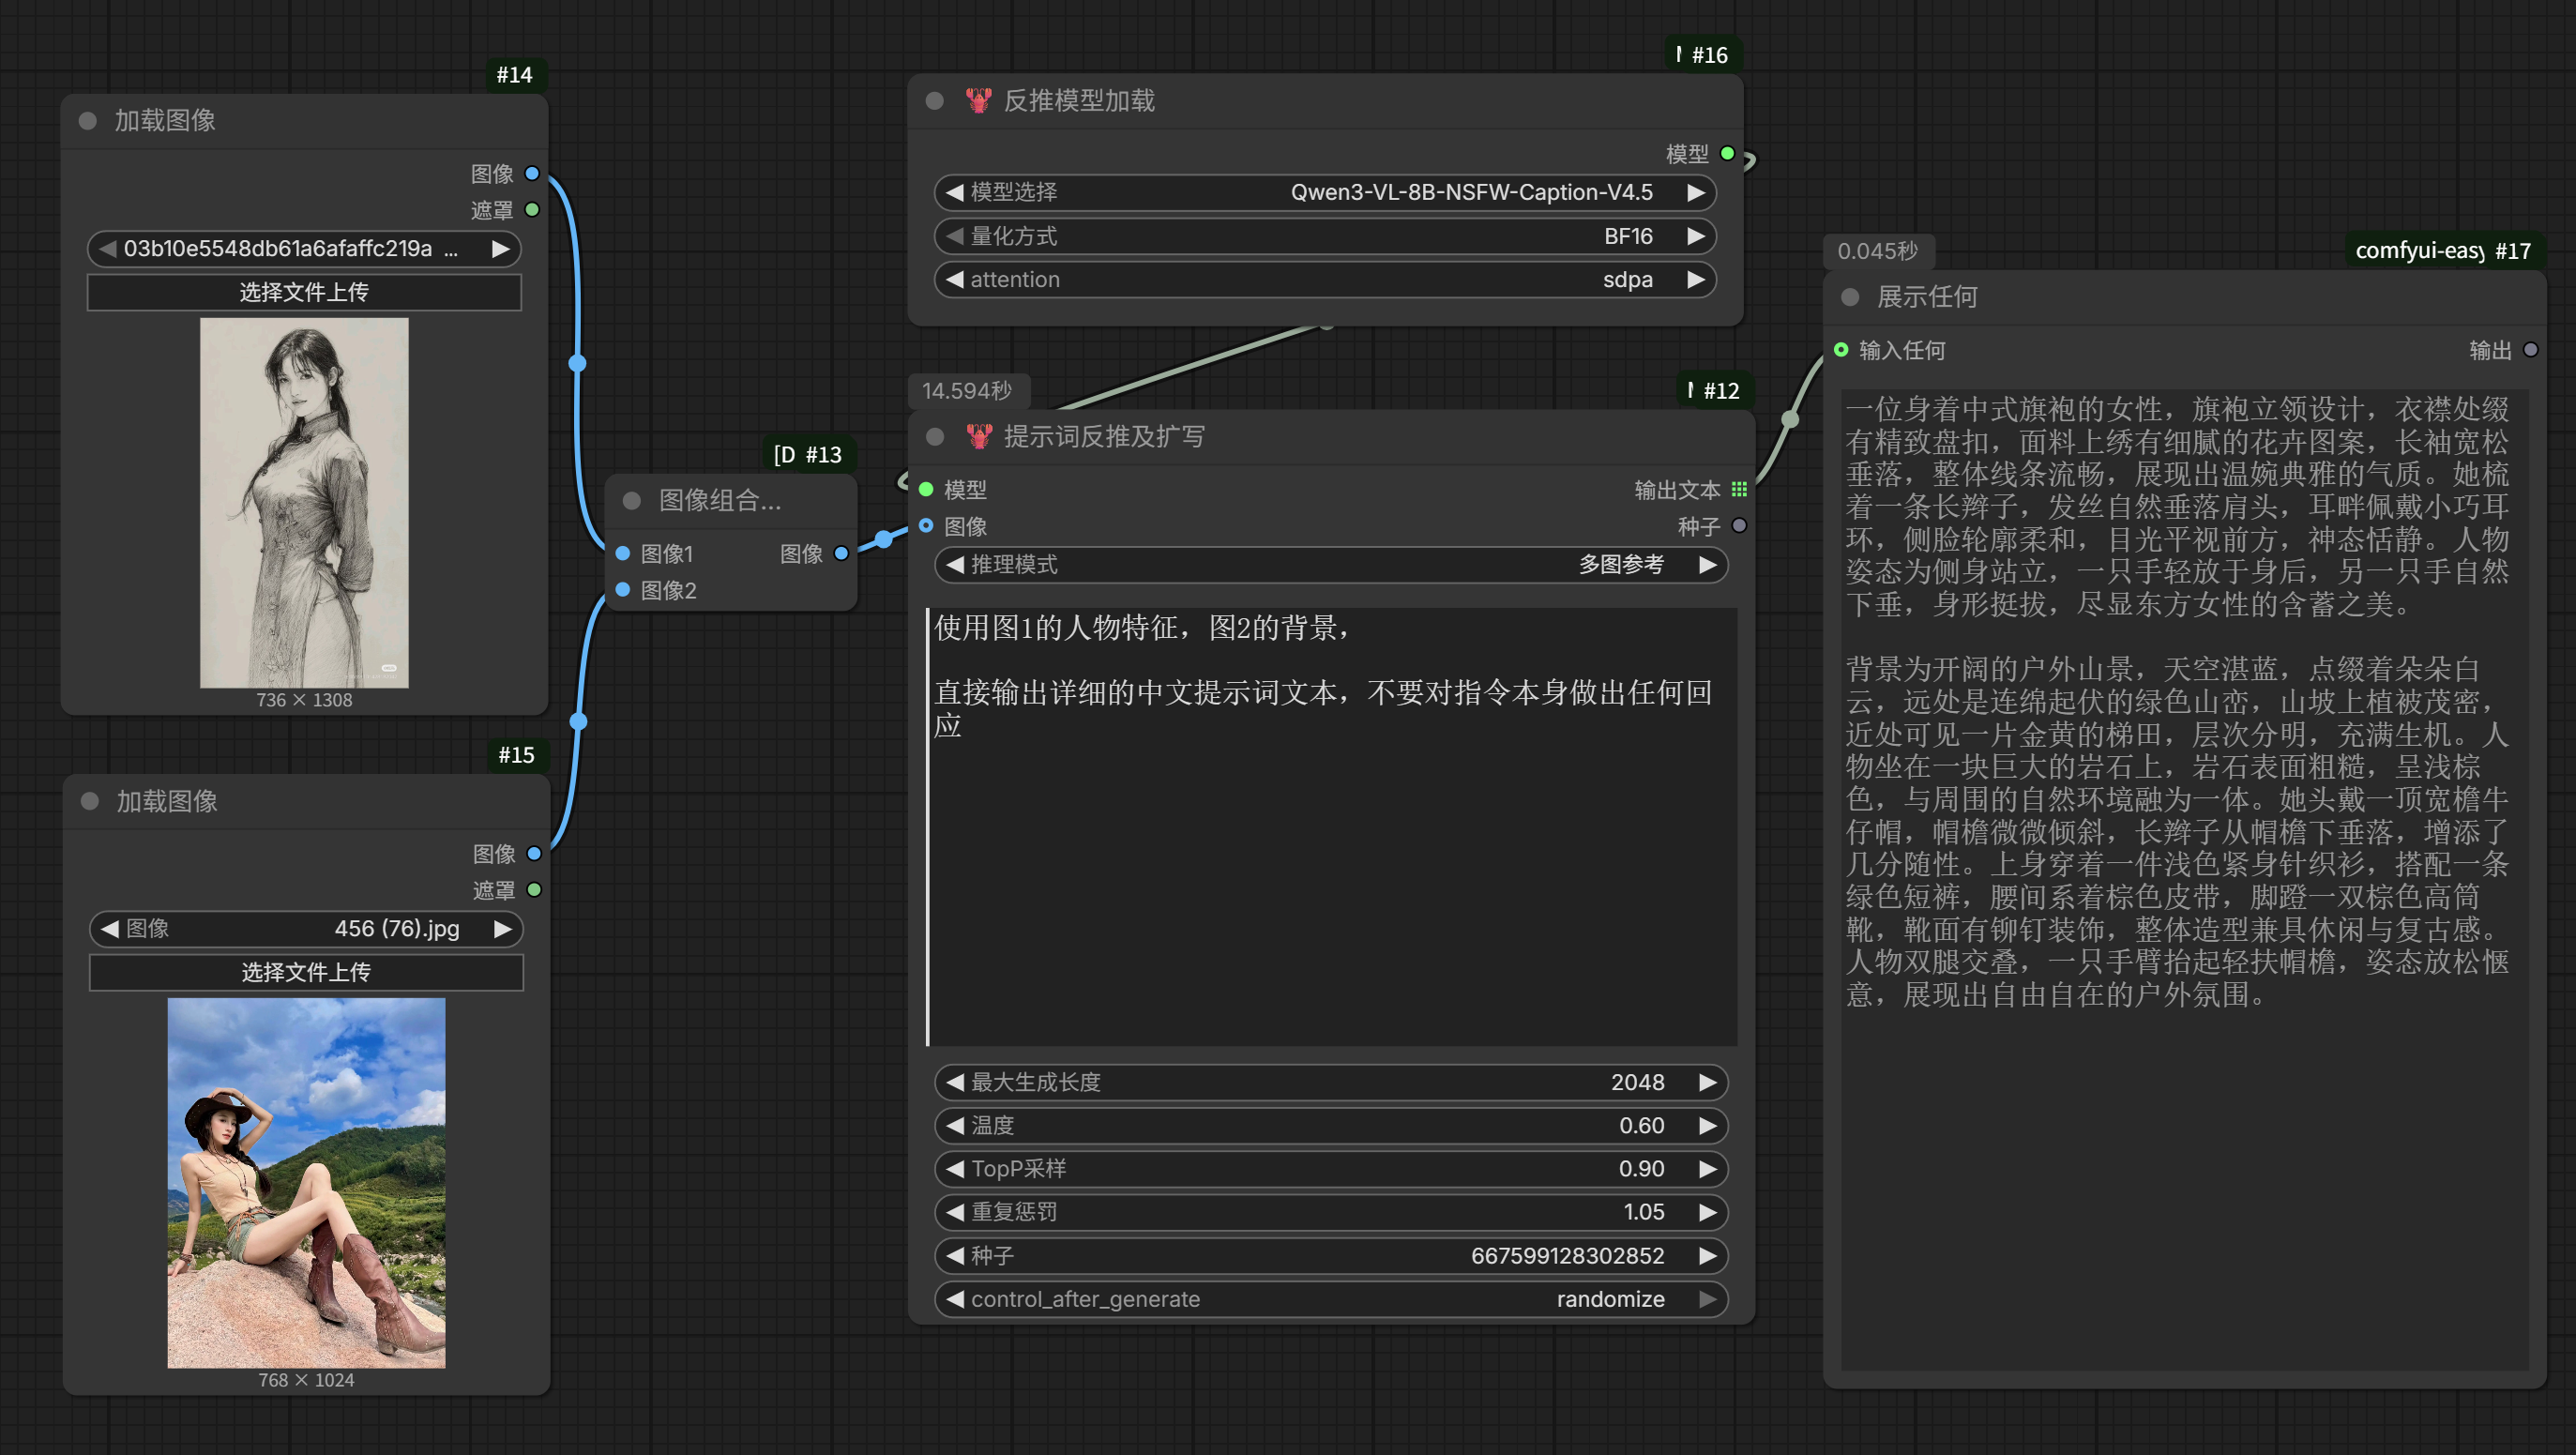Open the 推理模式 多图参考 dropdown
The image size is (2576, 1455).
(x=1331, y=565)
